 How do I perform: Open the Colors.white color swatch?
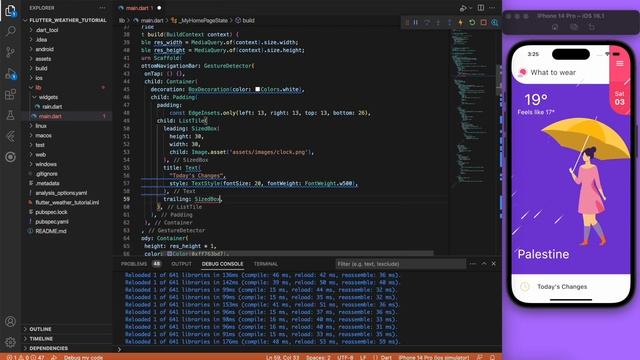coord(258,89)
